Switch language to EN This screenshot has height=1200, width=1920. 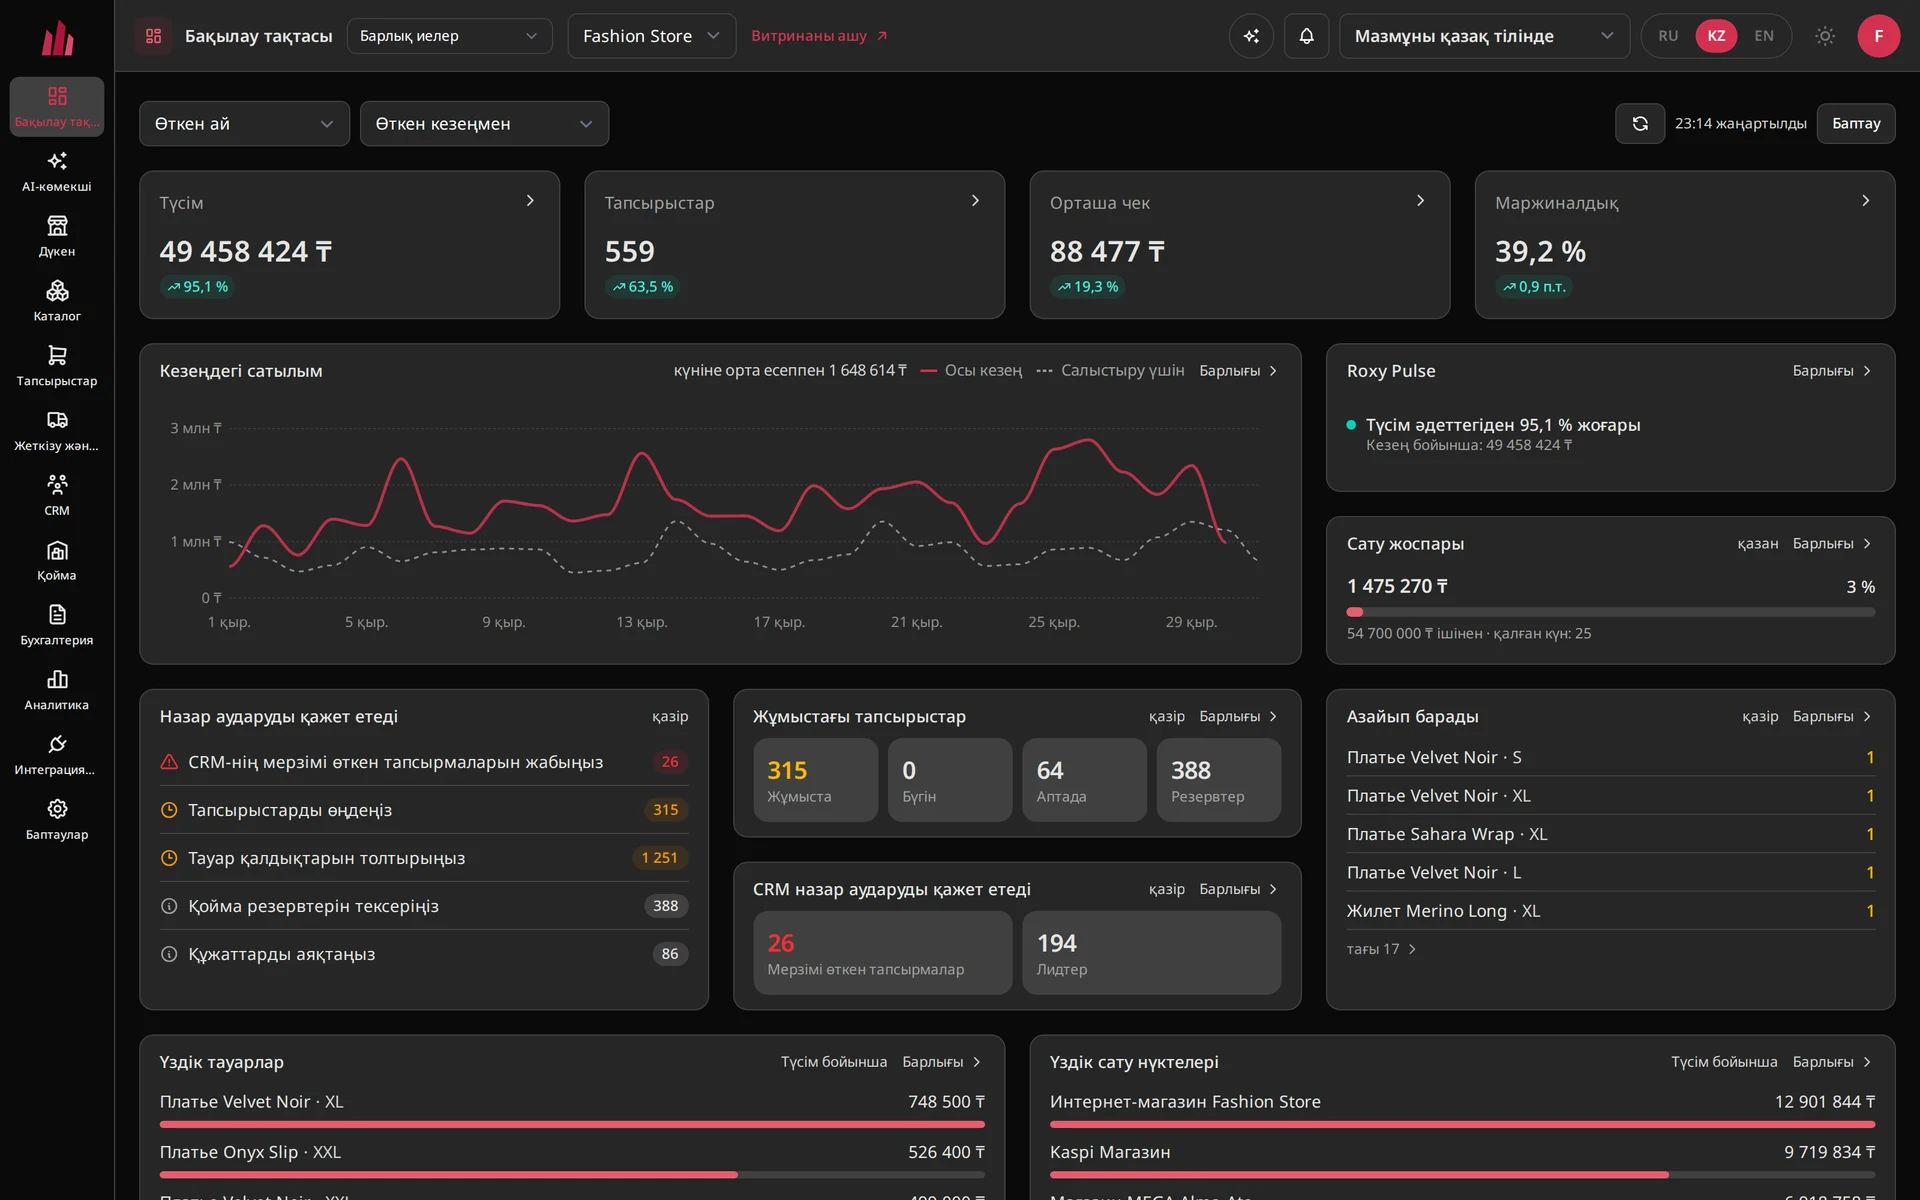click(x=1764, y=36)
